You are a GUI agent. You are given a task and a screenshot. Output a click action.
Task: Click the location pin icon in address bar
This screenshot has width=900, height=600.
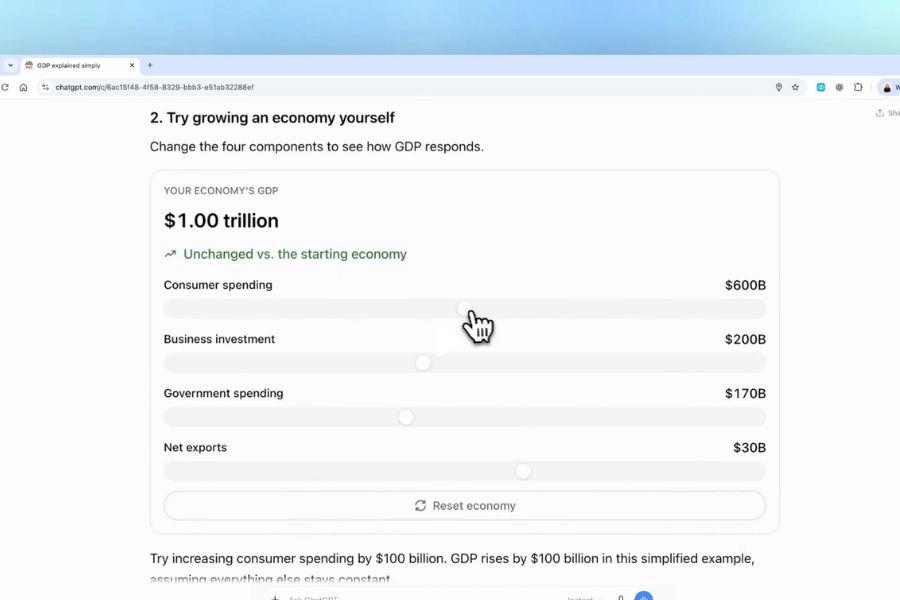click(x=779, y=87)
